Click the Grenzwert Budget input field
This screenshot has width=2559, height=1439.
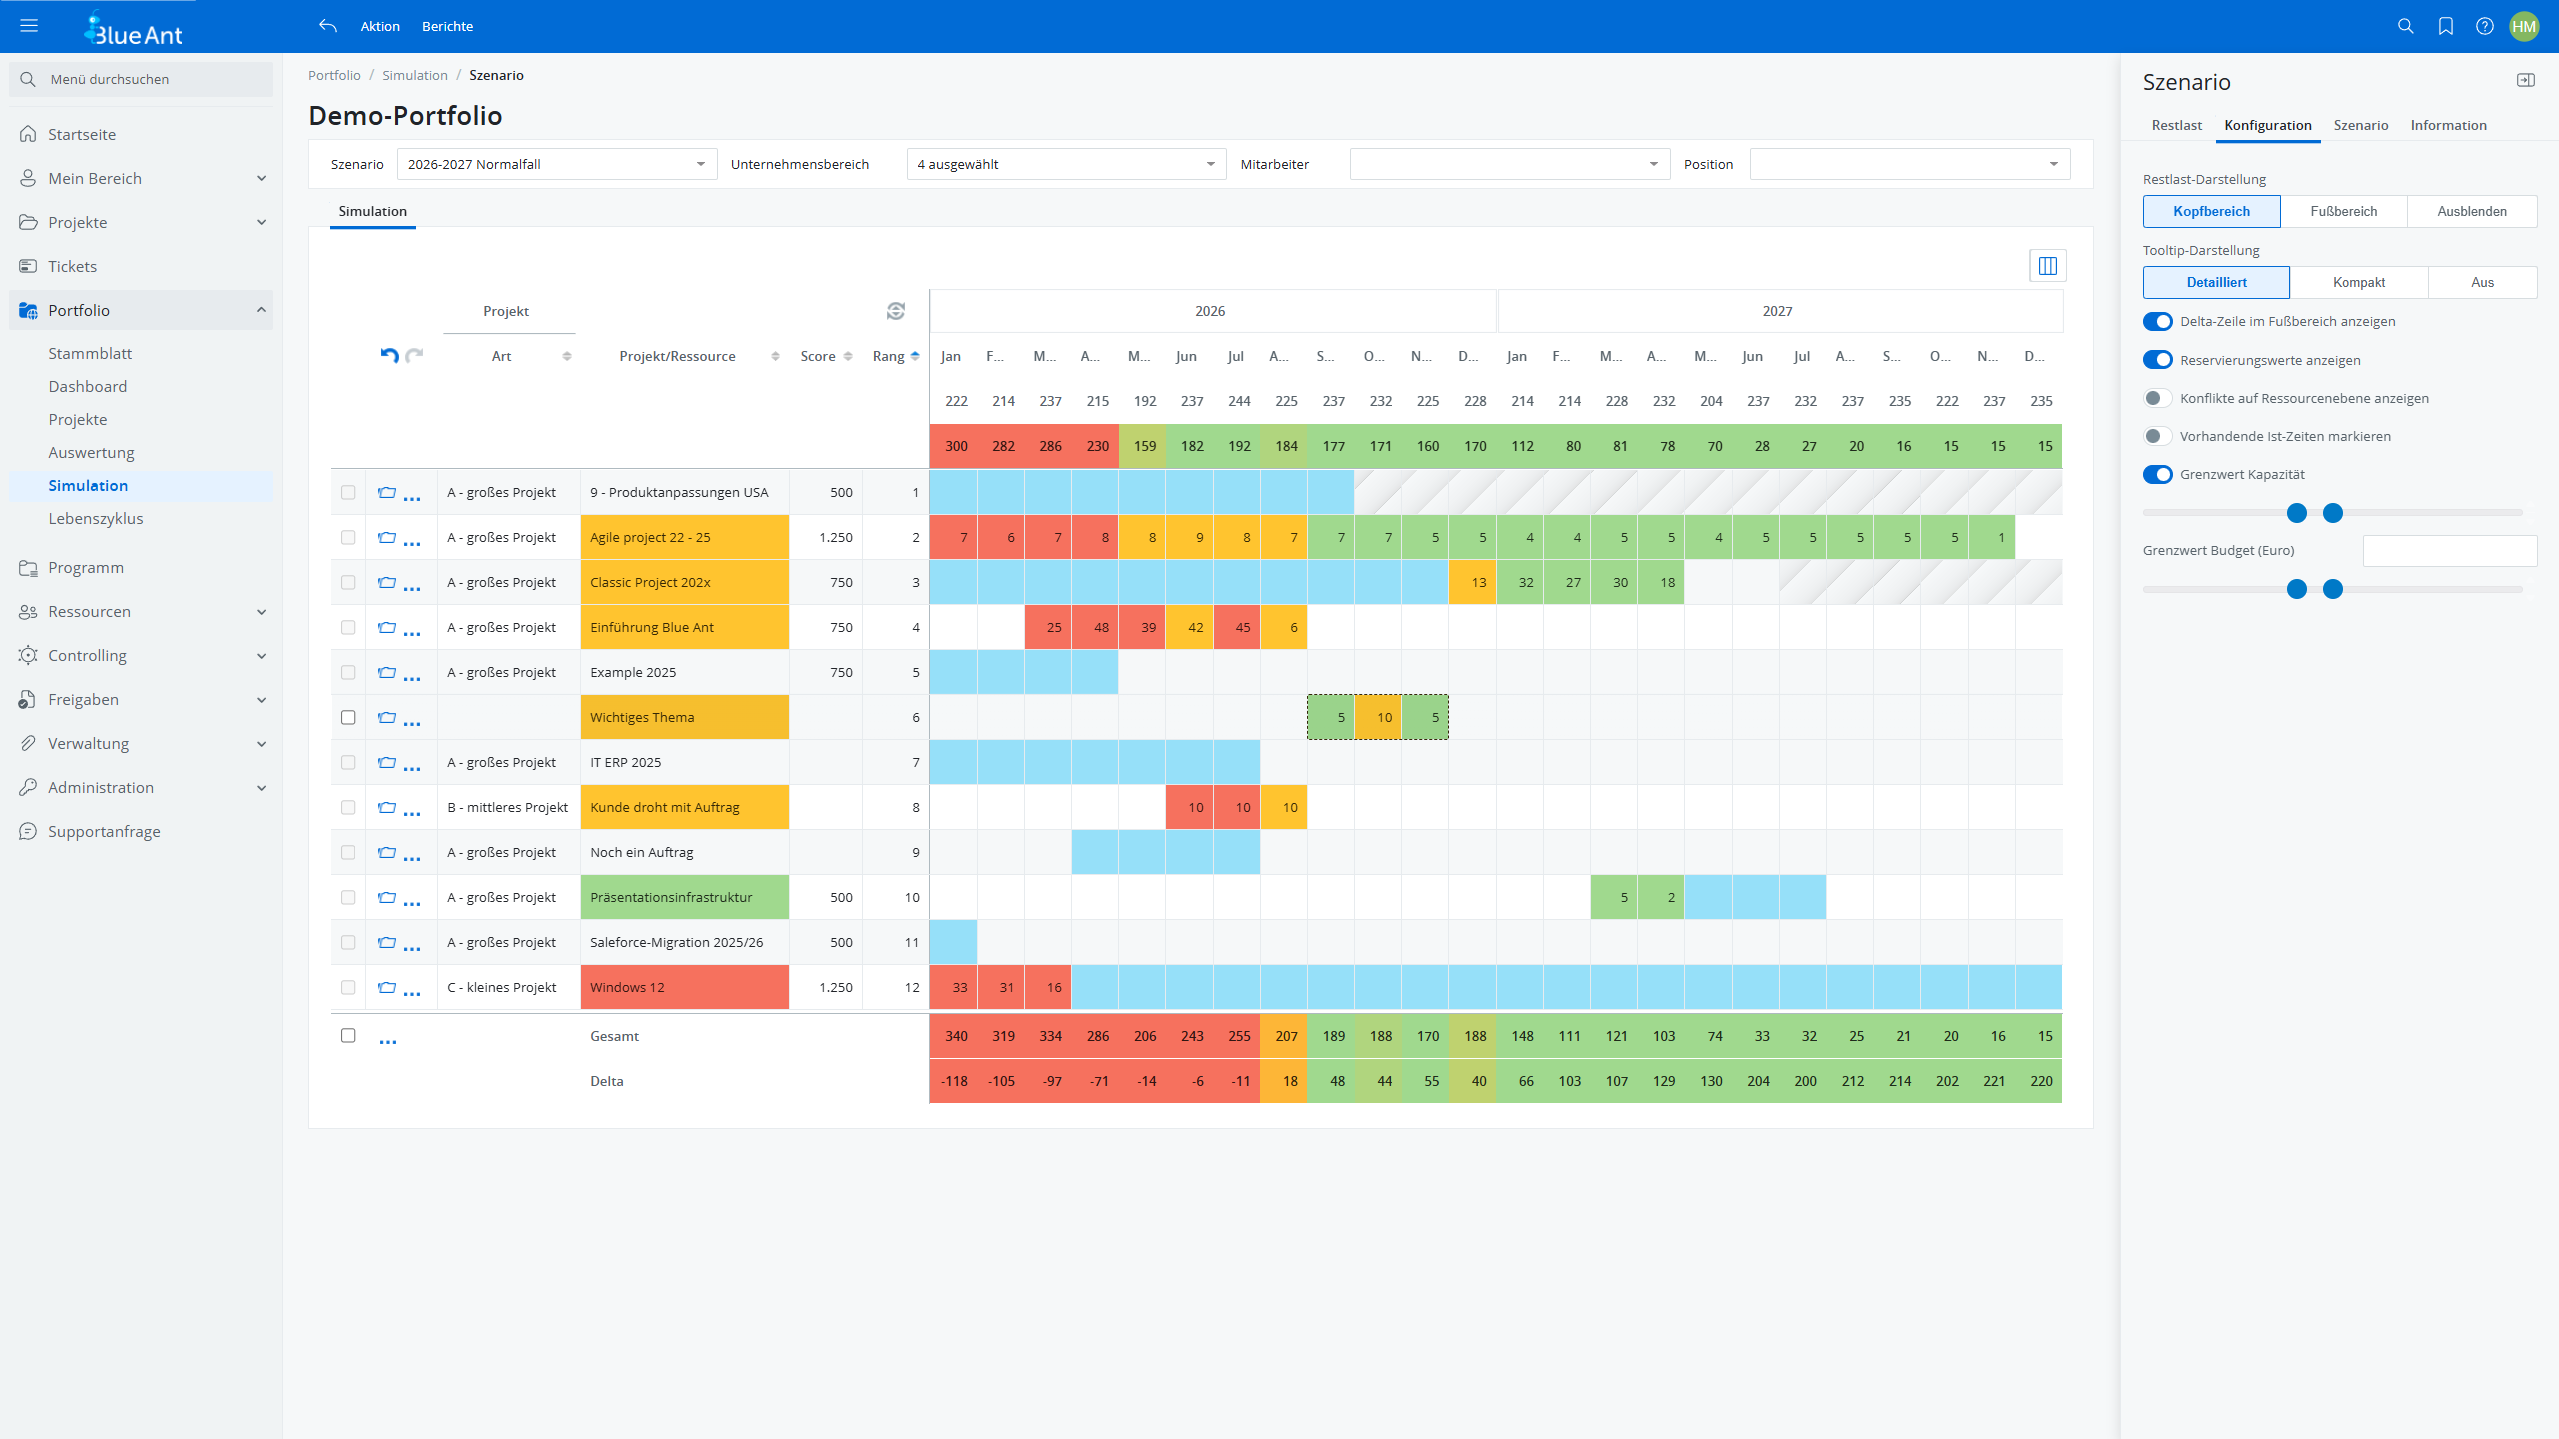coord(2449,550)
